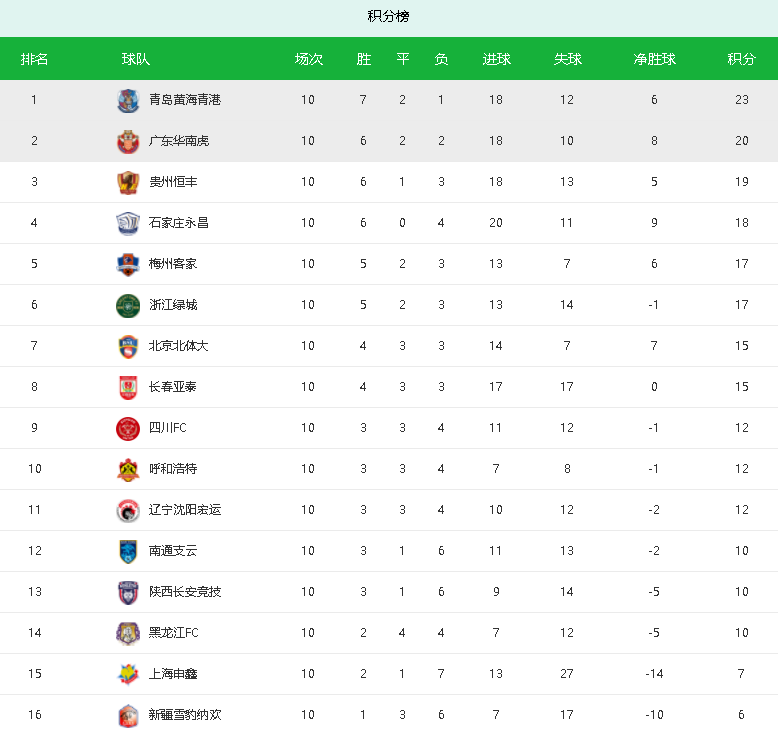
Task: Select the 排名 column header
Action: [34, 59]
